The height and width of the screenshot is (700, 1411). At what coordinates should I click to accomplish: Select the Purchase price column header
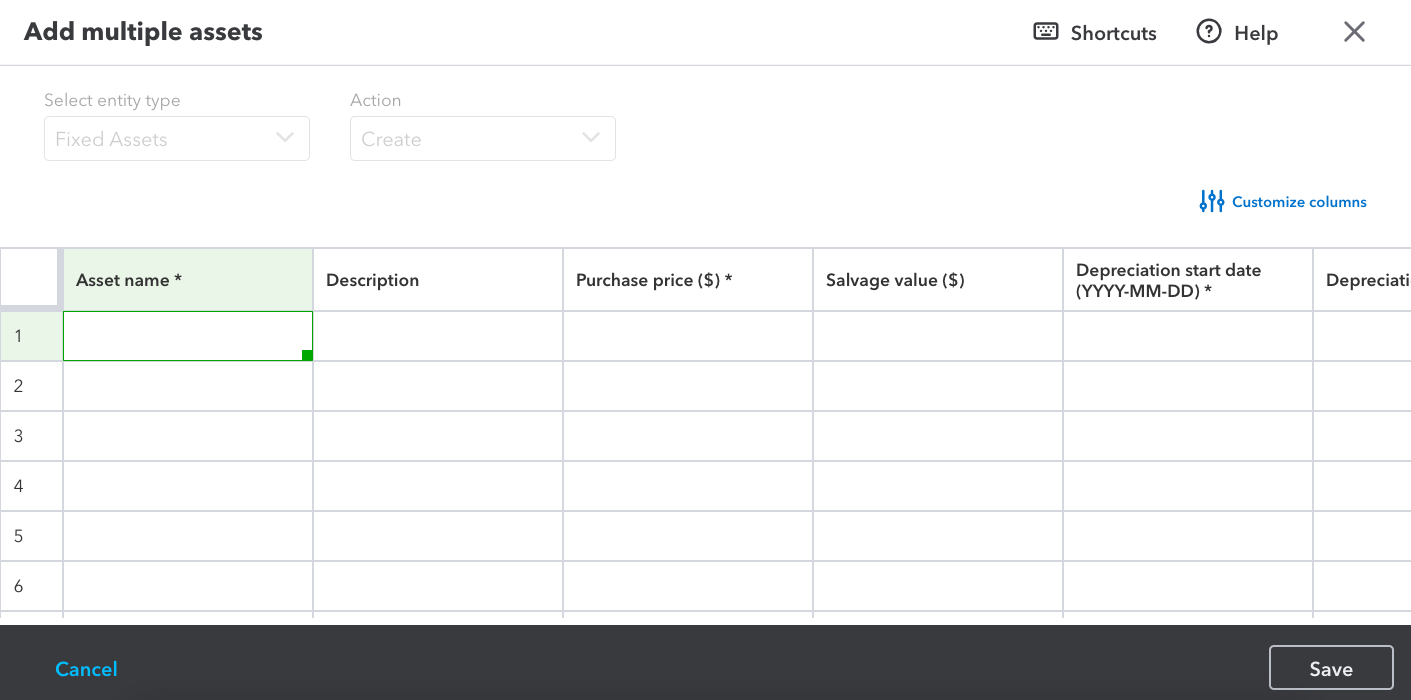[688, 280]
